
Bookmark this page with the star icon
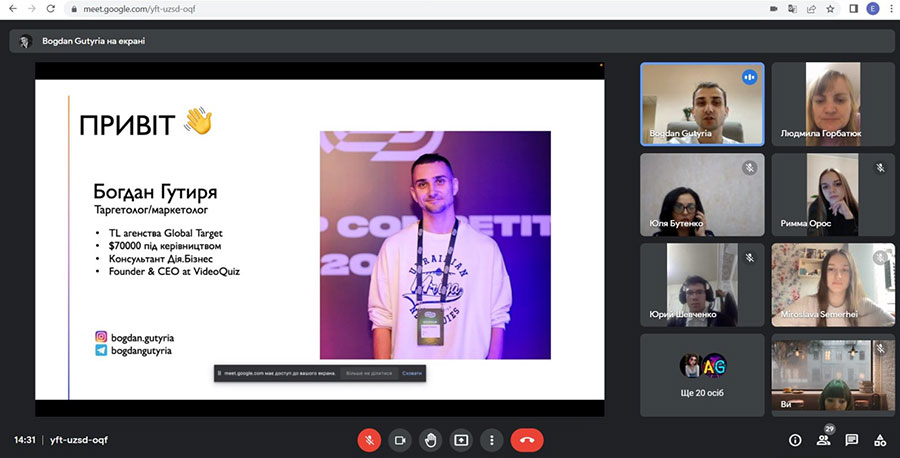pos(830,9)
